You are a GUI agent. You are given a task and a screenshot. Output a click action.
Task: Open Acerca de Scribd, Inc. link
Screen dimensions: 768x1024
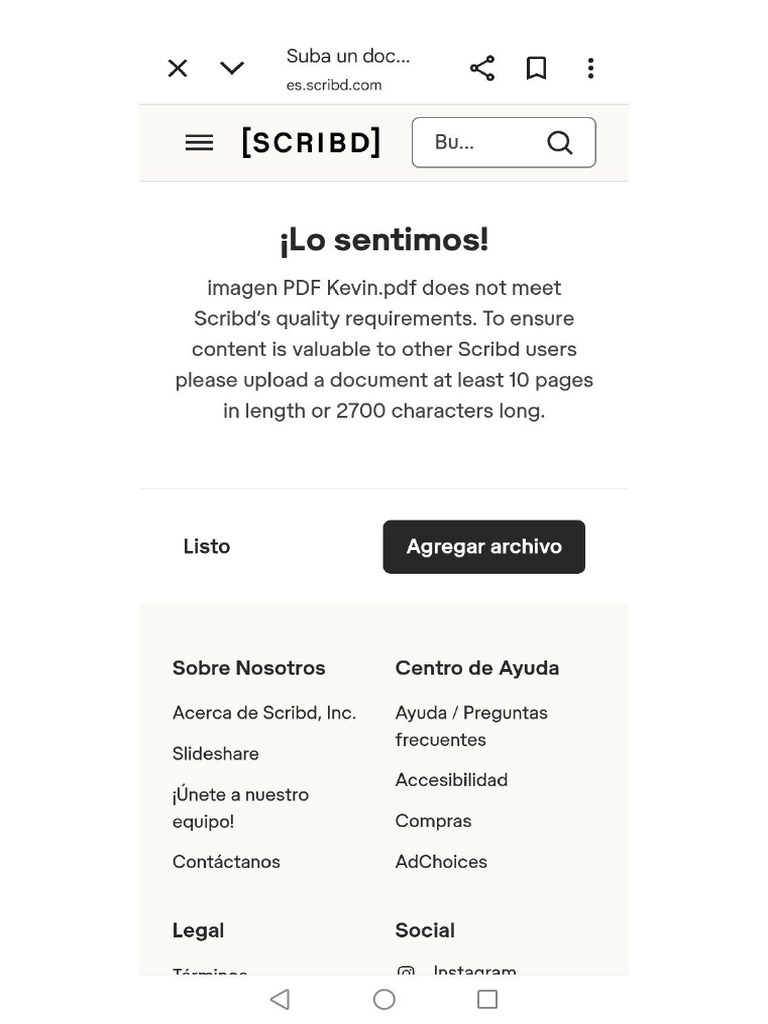(264, 712)
